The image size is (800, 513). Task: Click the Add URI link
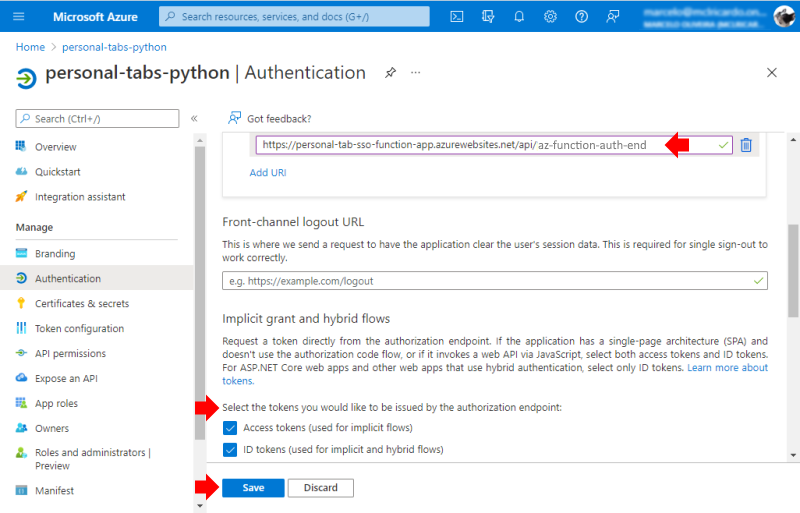click(268, 173)
